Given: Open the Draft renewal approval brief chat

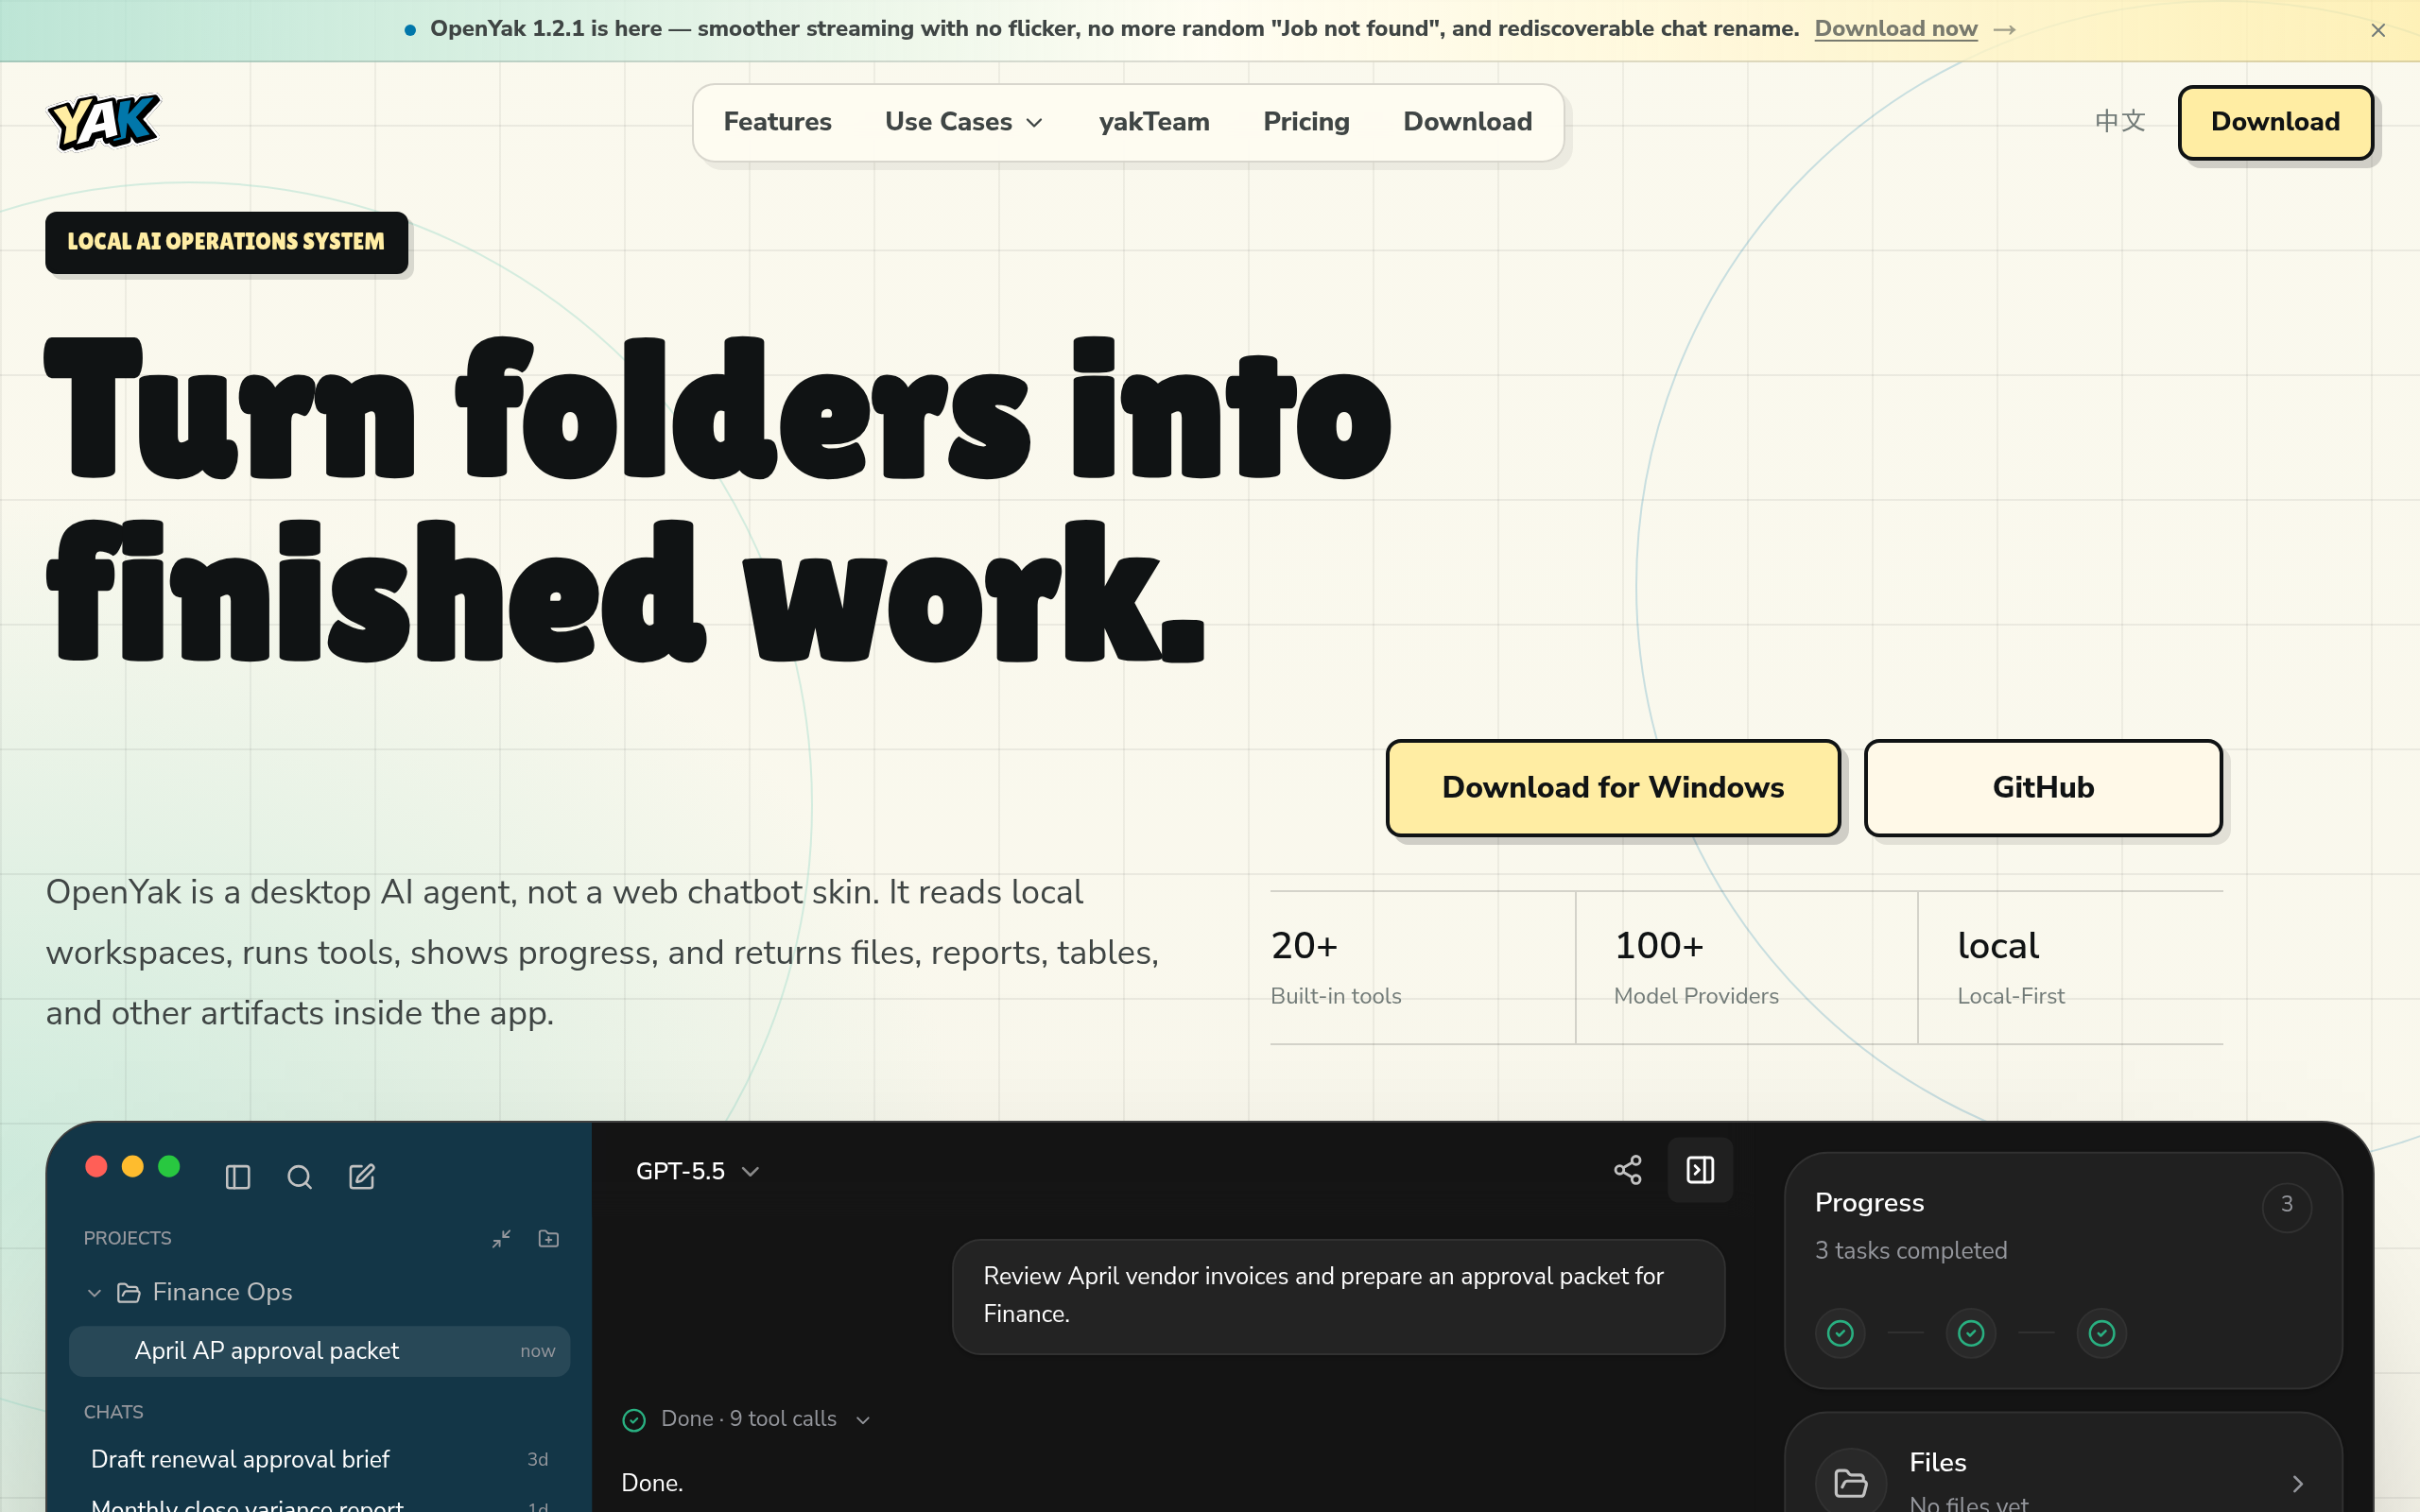Looking at the screenshot, I should click(319, 1460).
